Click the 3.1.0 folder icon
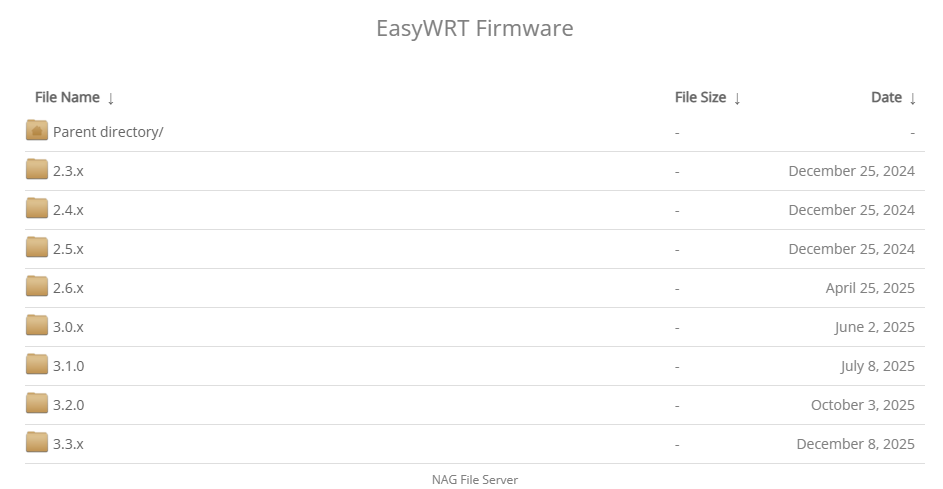Image resolution: width=943 pixels, height=489 pixels. pyautogui.click(x=37, y=365)
